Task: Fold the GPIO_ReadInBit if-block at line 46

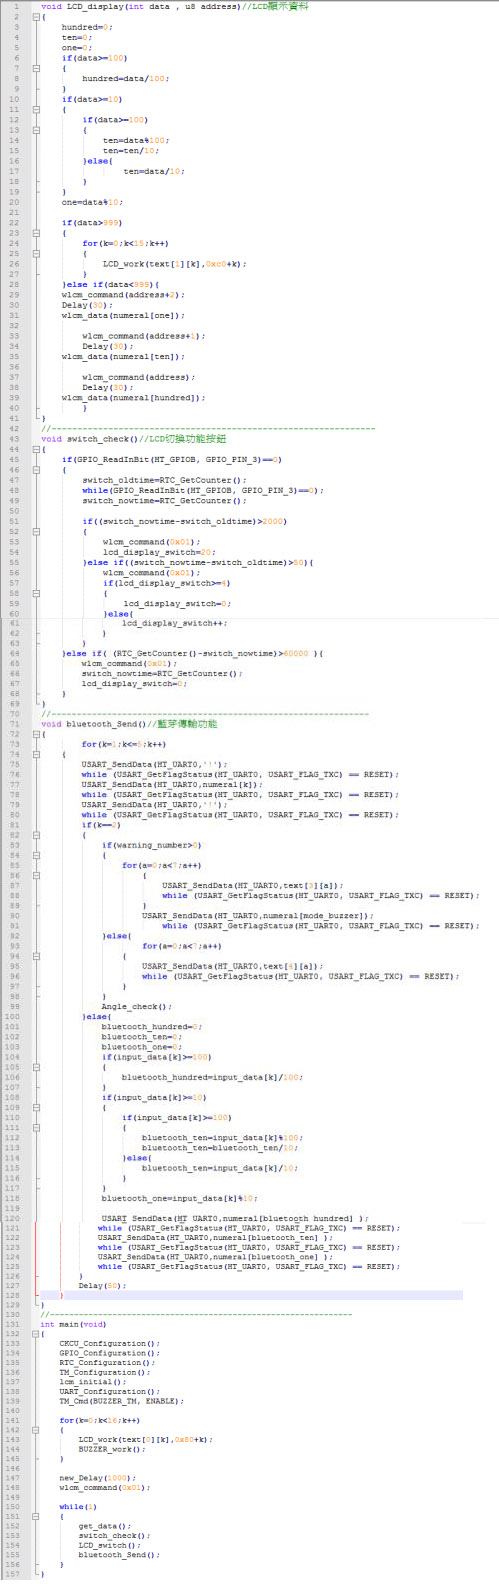Action: pyautogui.click(x=37, y=469)
